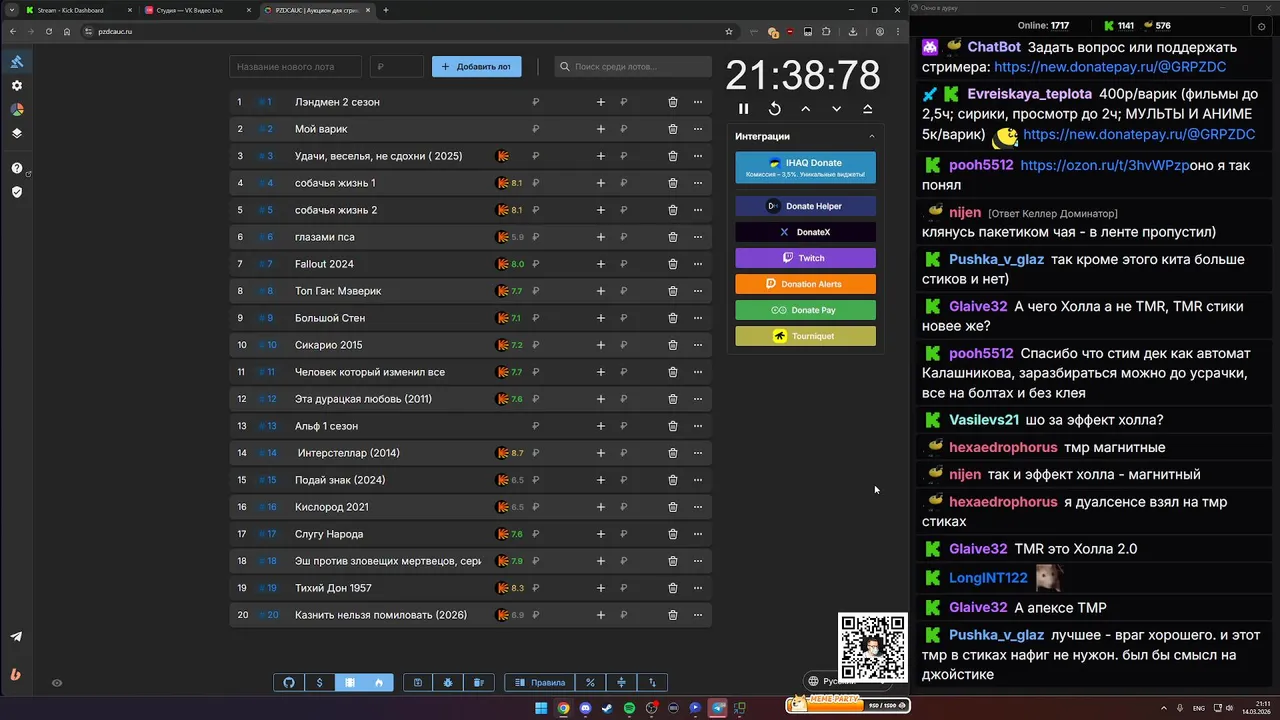This screenshot has height=720, width=1280.
Task: Open the help question mark icon
Action: 16,168
